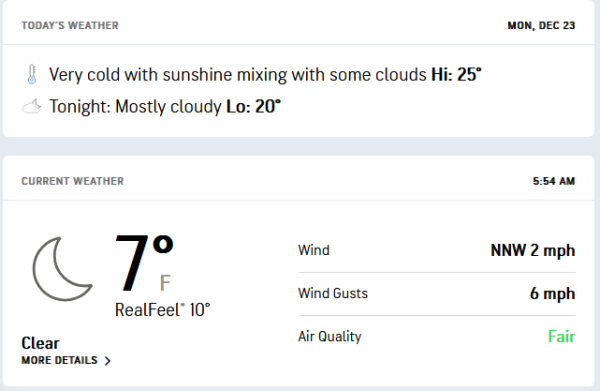Click the large 7° current temperature
Image resolution: width=600 pixels, height=391 pixels.
(x=144, y=263)
